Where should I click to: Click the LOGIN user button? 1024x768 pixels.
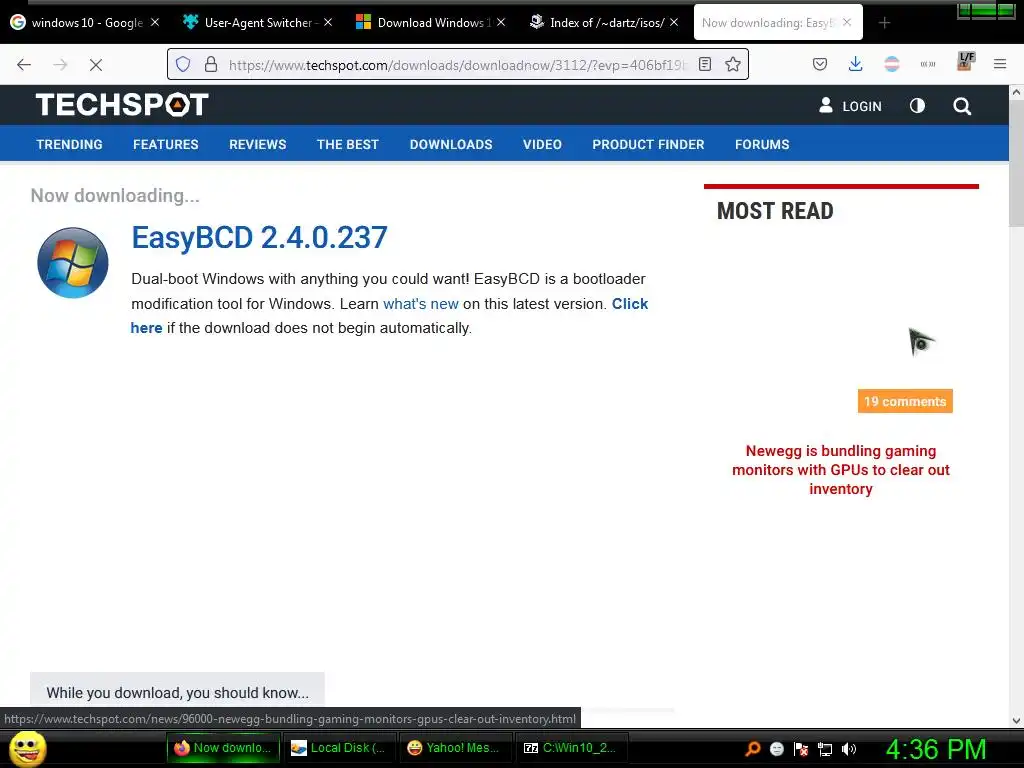click(x=850, y=106)
